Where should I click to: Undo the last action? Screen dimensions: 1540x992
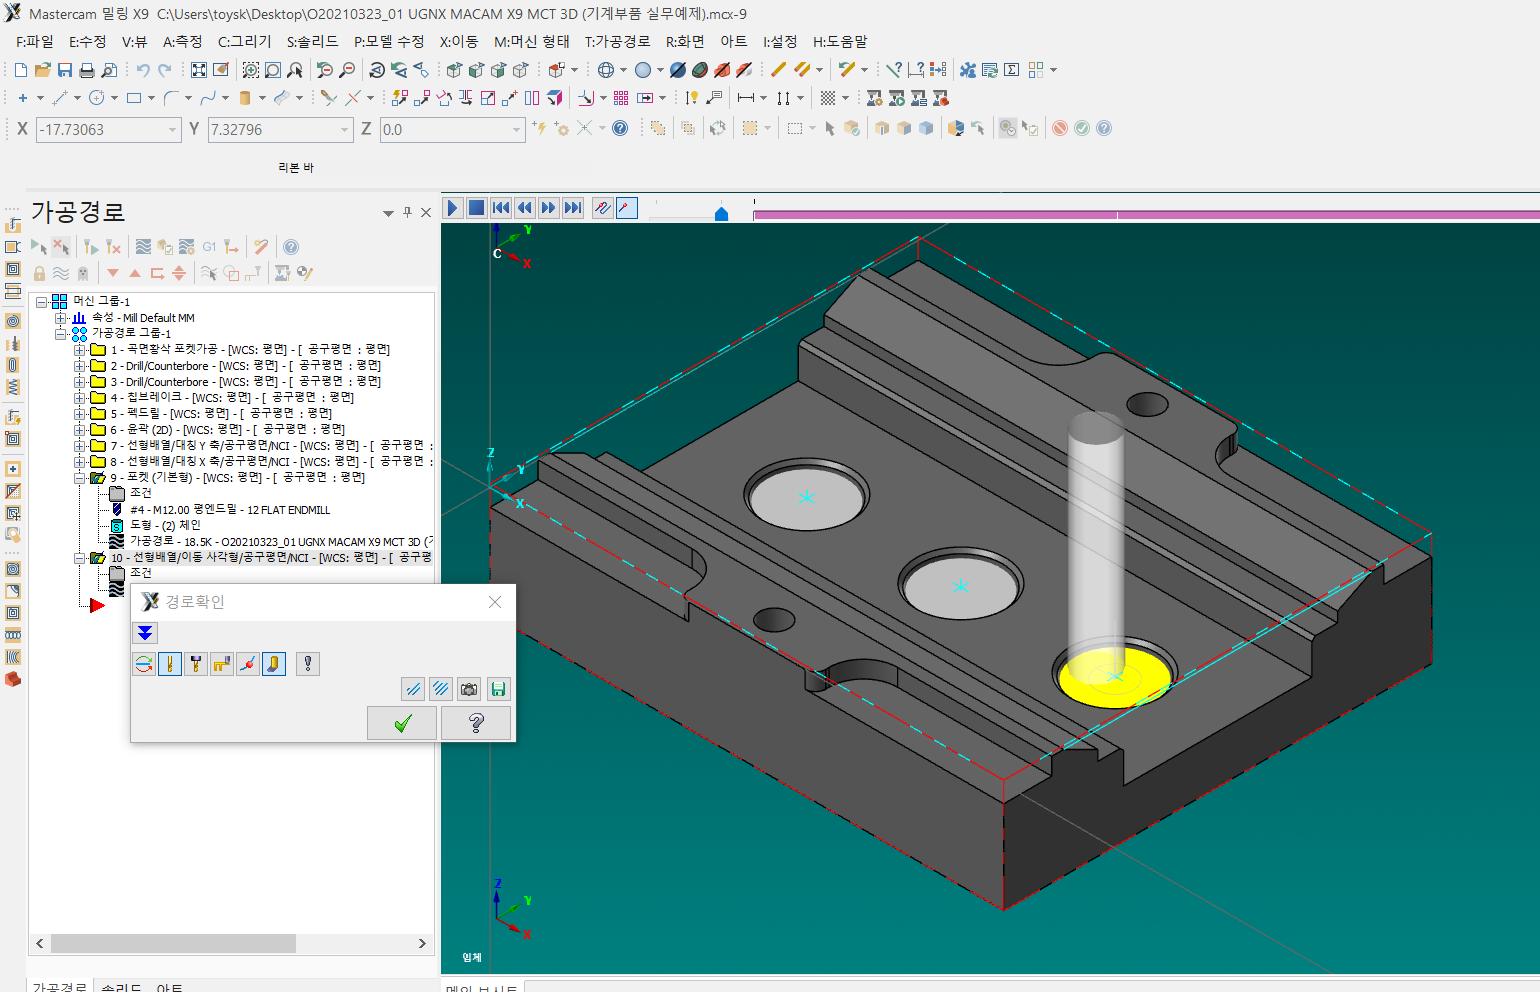[143, 70]
